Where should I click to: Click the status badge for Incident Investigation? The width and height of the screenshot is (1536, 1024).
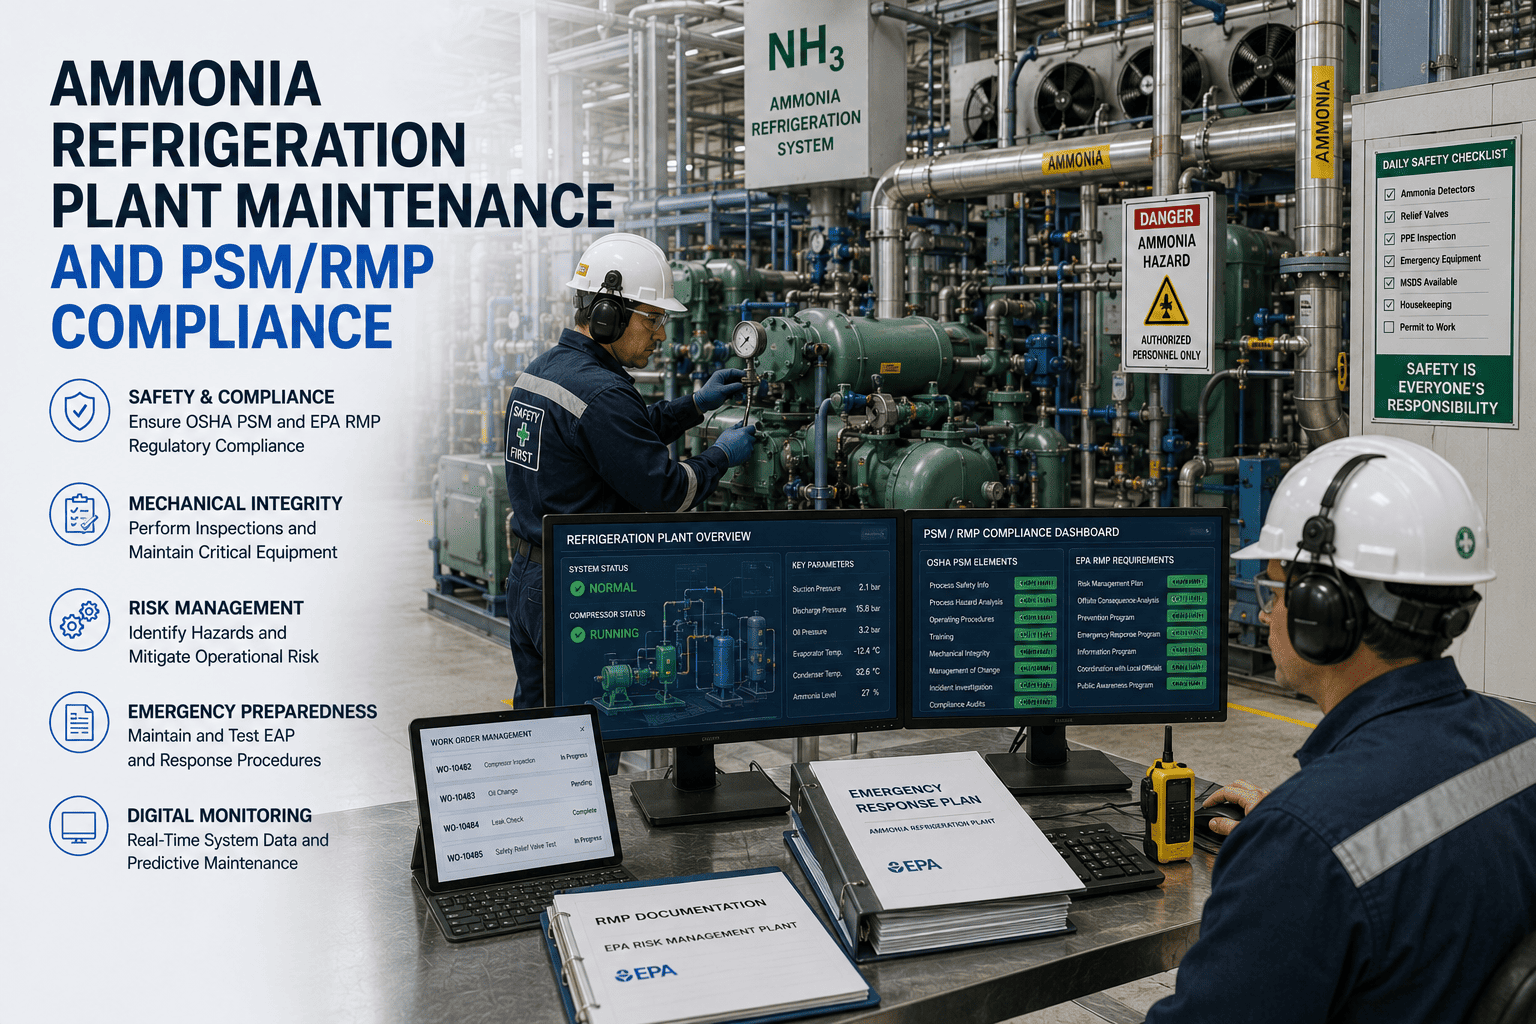tap(1035, 686)
